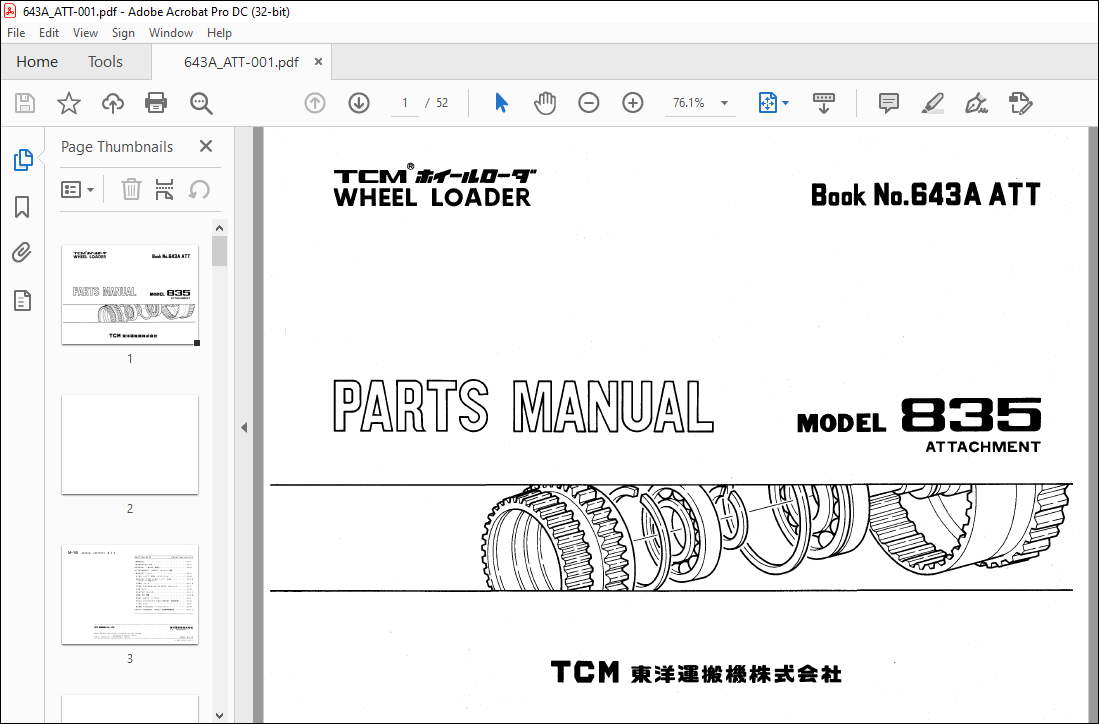The image size is (1099, 724).
Task: Open the Fill and Sign tool
Action: [x=976, y=103]
